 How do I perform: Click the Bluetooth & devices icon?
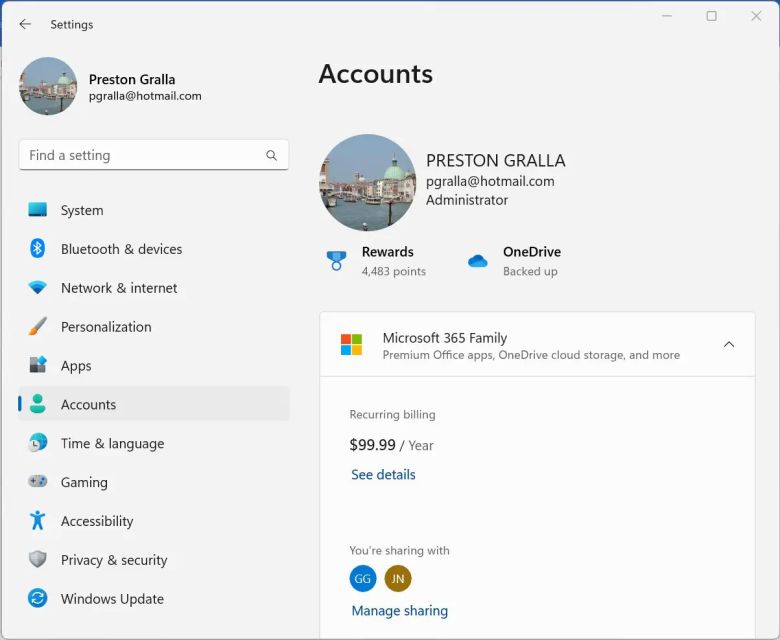coord(38,249)
